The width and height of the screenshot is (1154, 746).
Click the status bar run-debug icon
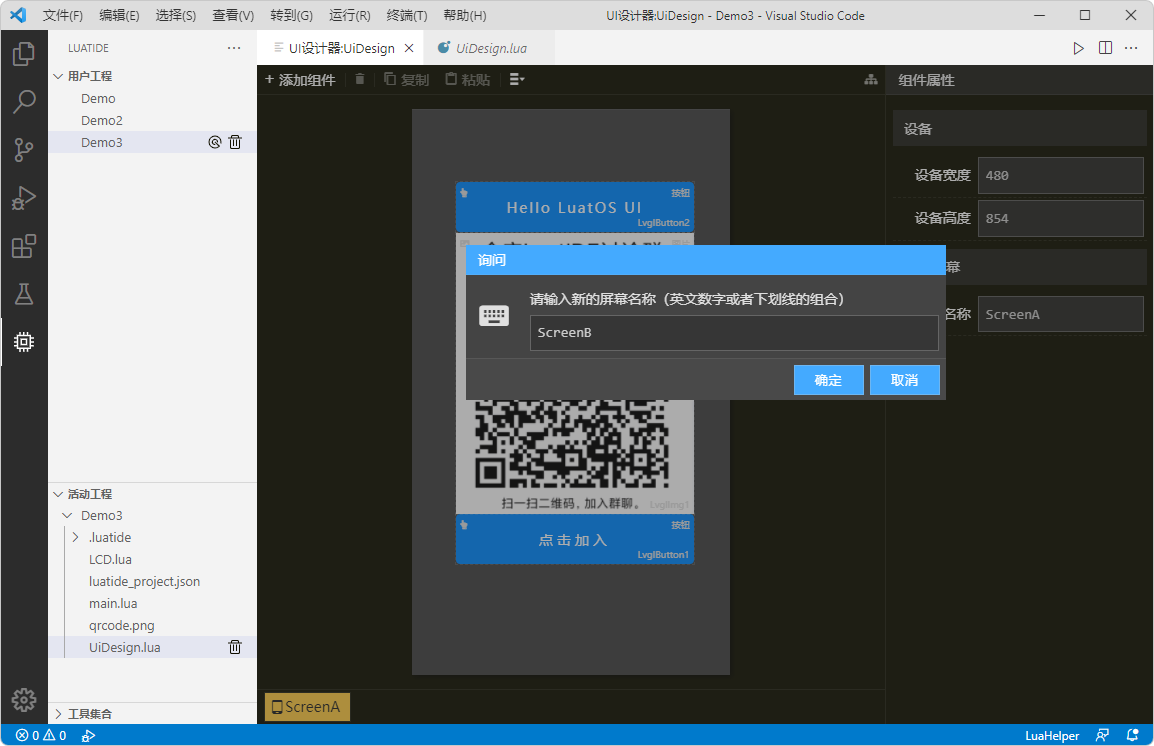[88, 735]
